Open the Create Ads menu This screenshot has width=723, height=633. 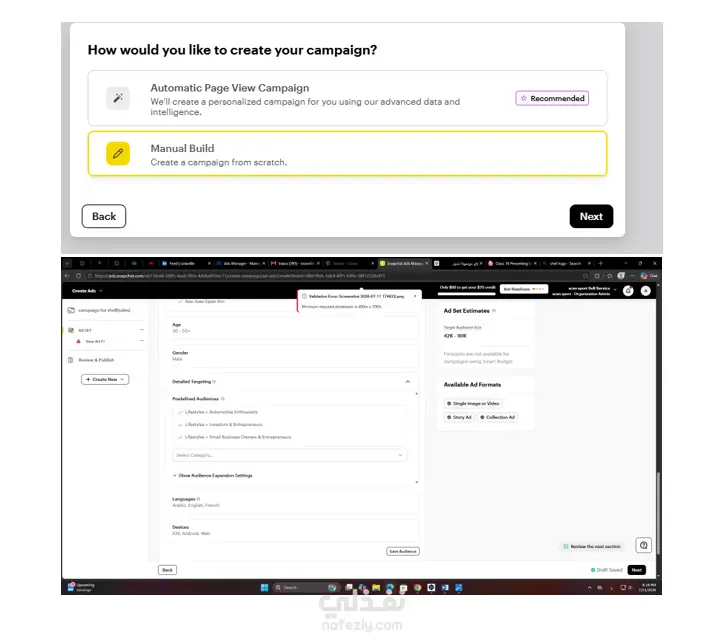(x=87, y=291)
